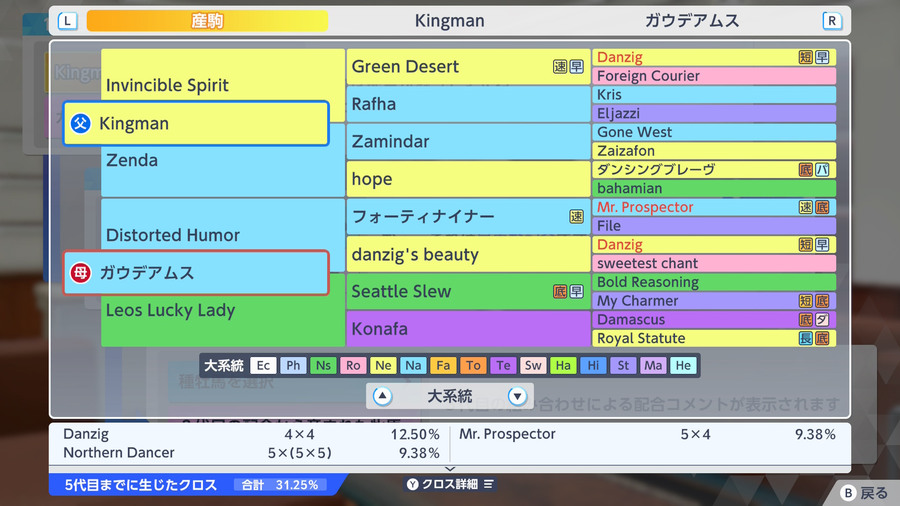The image size is (900, 506).
Task: Select the Gone West row
Action: coord(714,132)
